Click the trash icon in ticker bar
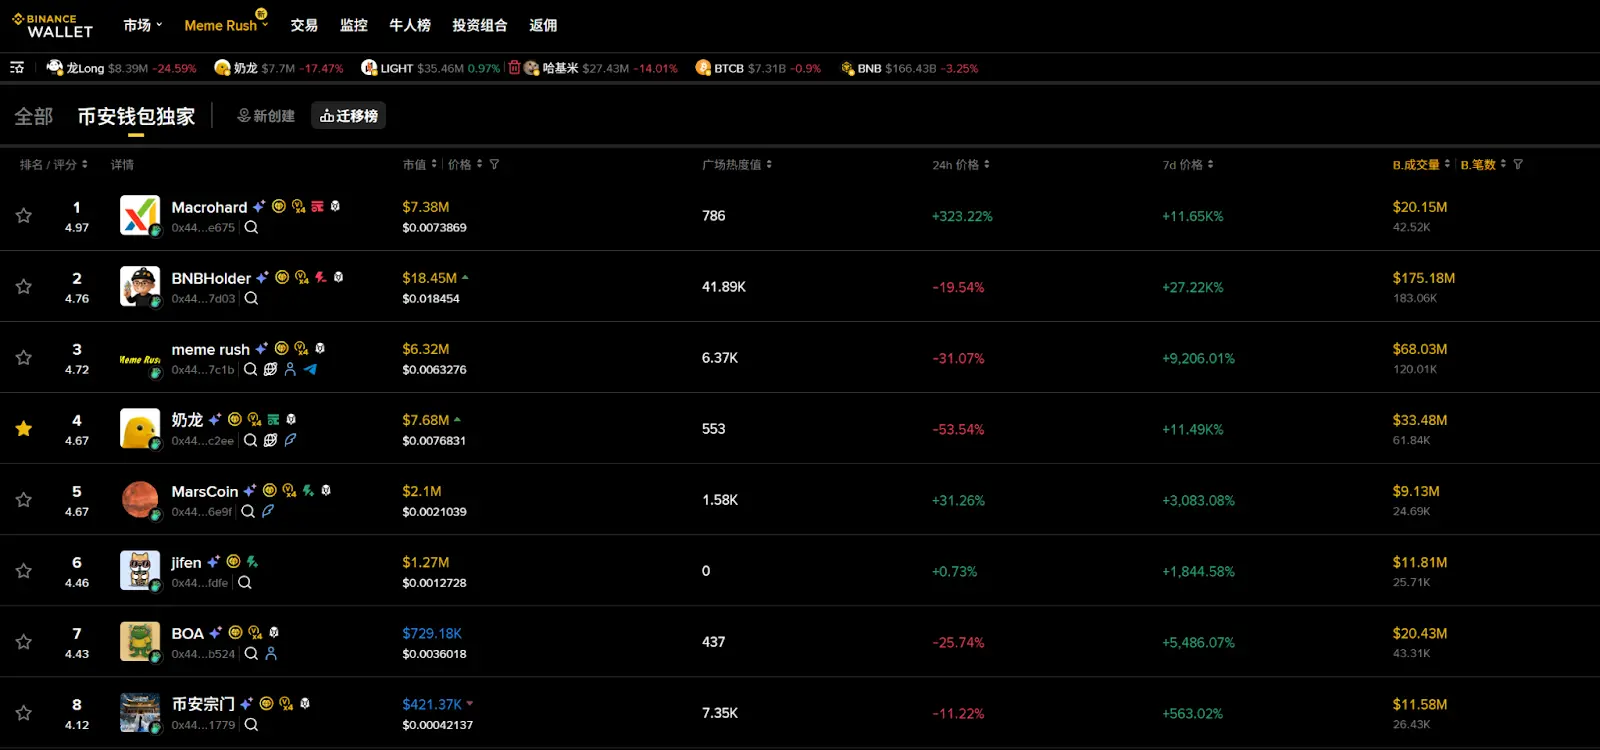This screenshot has height=750, width=1600. click(514, 68)
